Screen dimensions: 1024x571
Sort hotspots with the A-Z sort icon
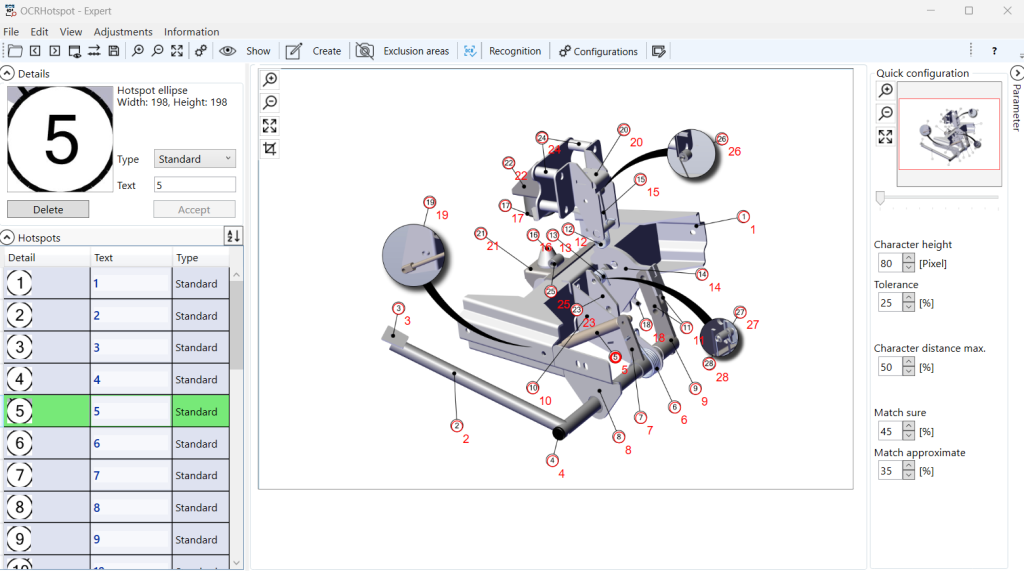[233, 236]
